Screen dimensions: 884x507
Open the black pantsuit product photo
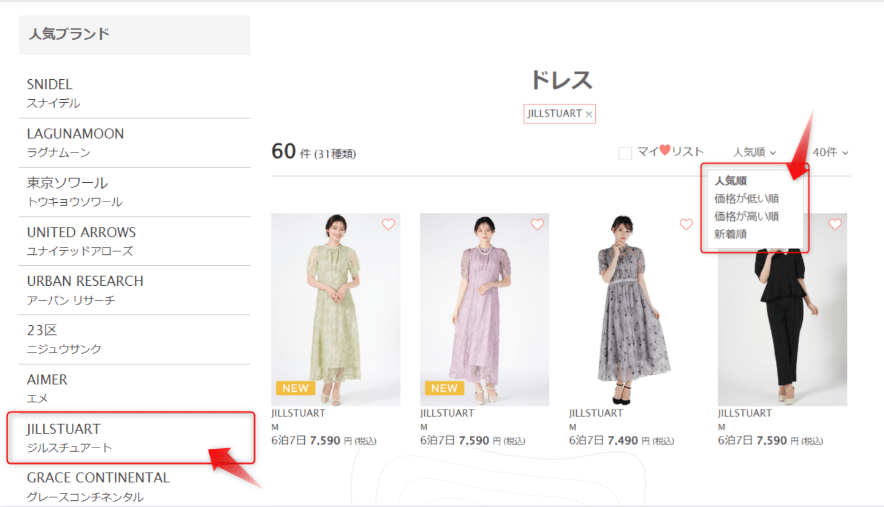782,309
